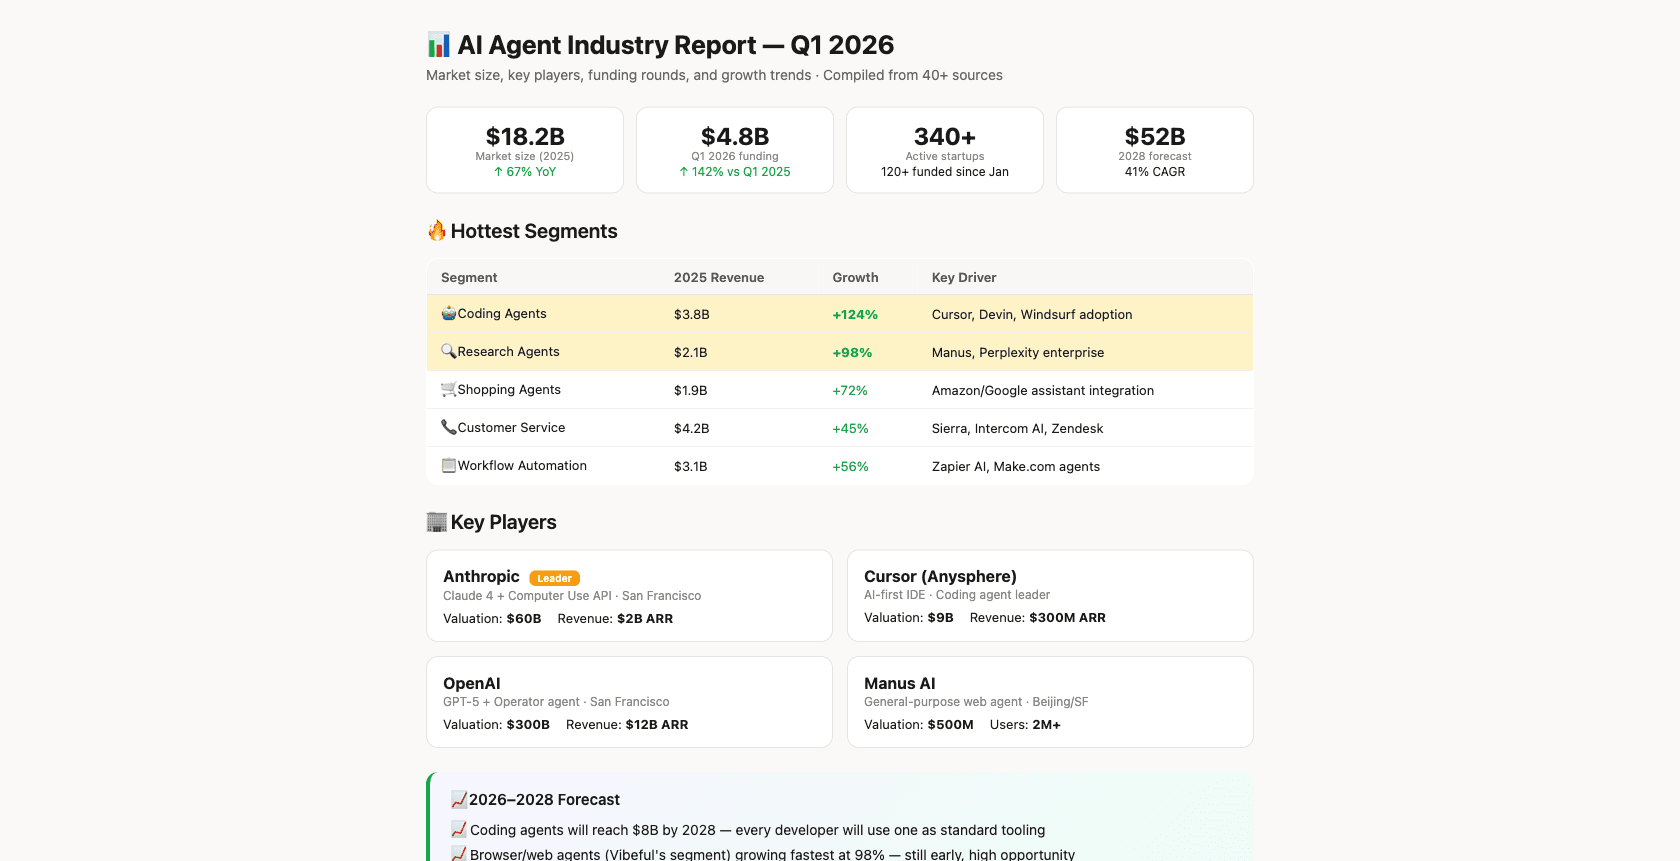
Task: Select the Coding Agents segment name
Action: (x=502, y=314)
